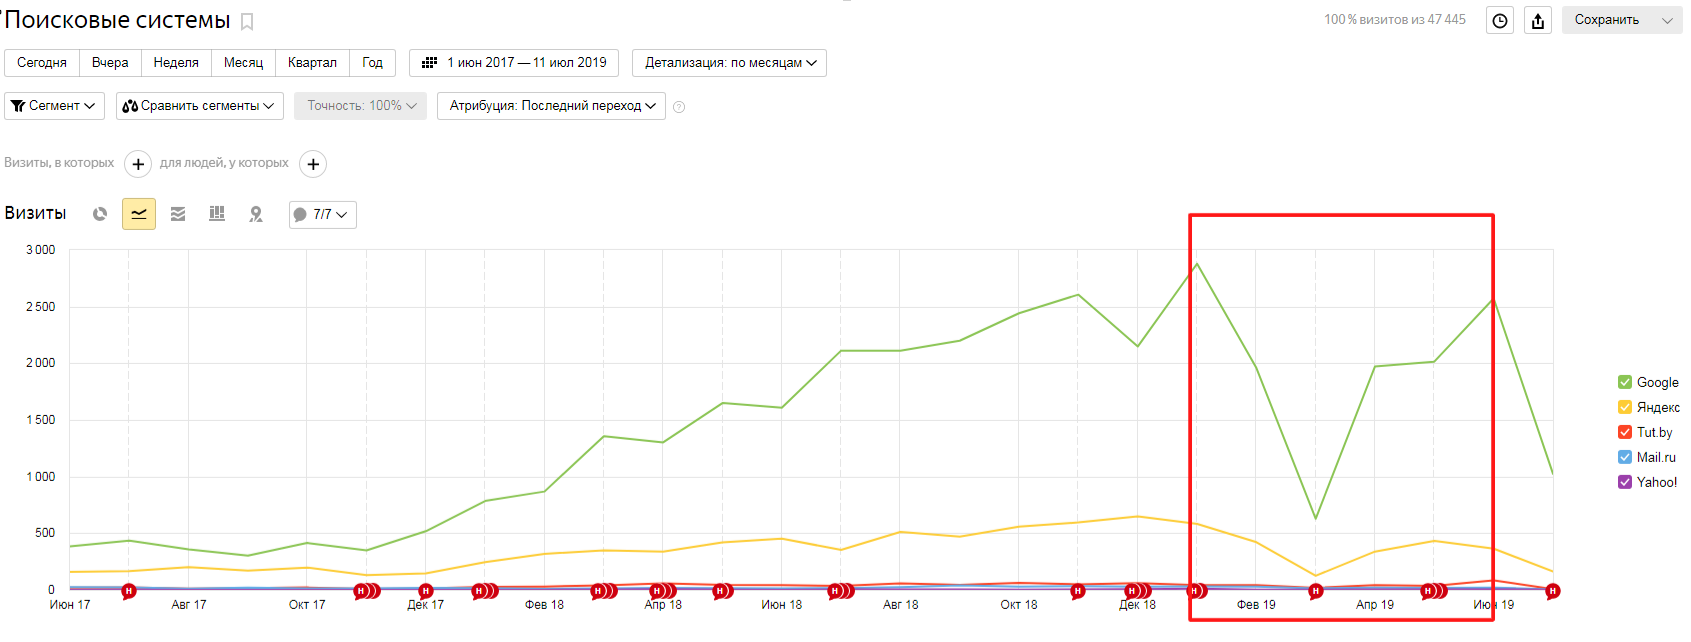1691x642 pixels.
Task: Open Атрибуция: Последний переход dropdown
Action: point(551,106)
